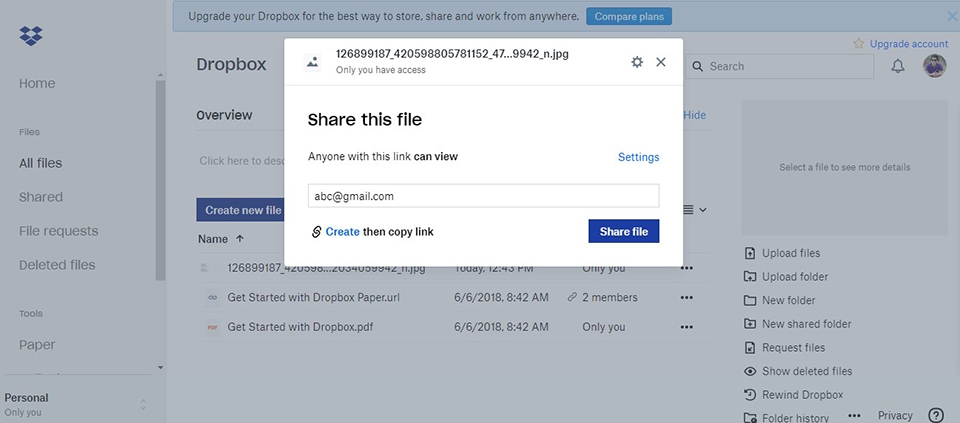
Task: Click the star icon by Upgrade account
Action: [x=858, y=43]
